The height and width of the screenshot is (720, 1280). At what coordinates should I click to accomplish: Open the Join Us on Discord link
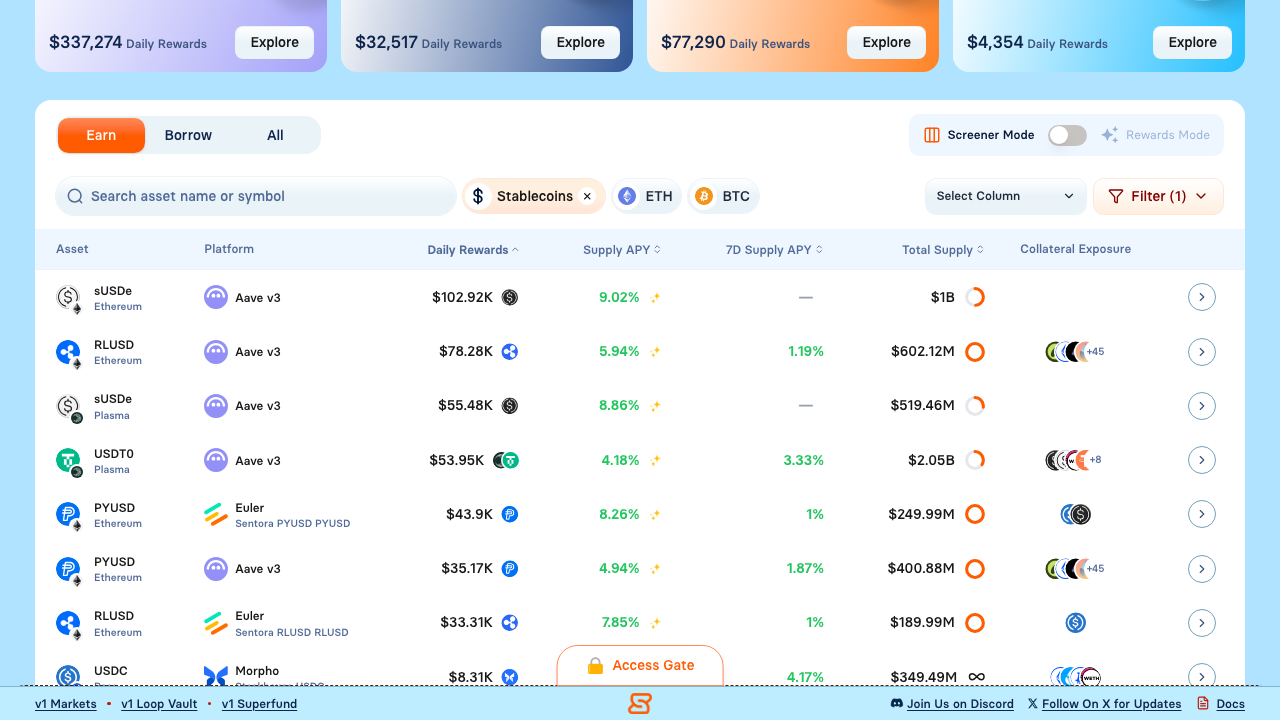[959, 704]
